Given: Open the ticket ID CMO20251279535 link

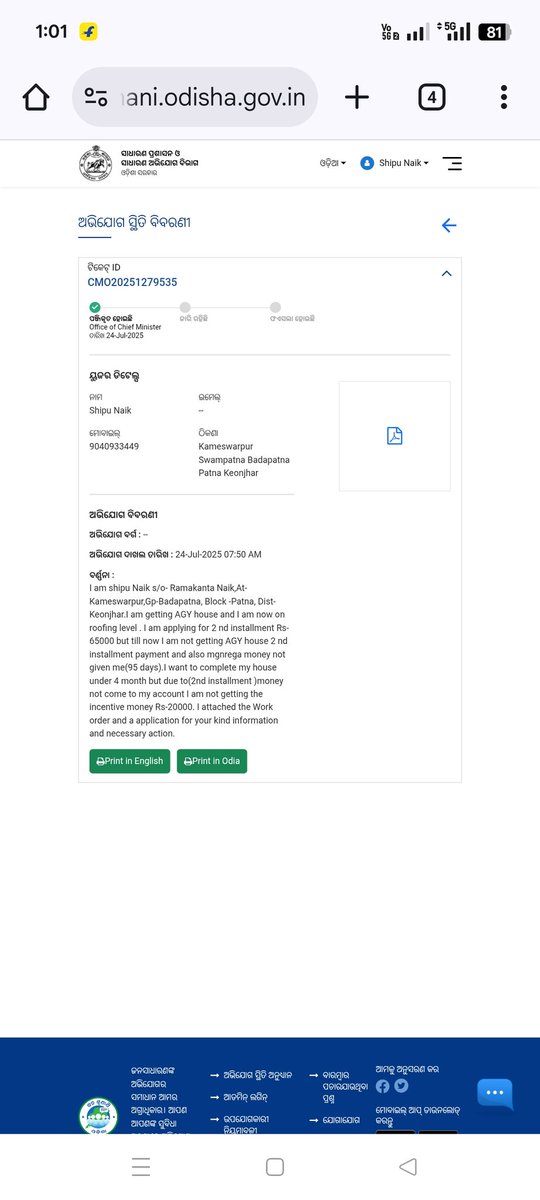Looking at the screenshot, I should coord(132,283).
